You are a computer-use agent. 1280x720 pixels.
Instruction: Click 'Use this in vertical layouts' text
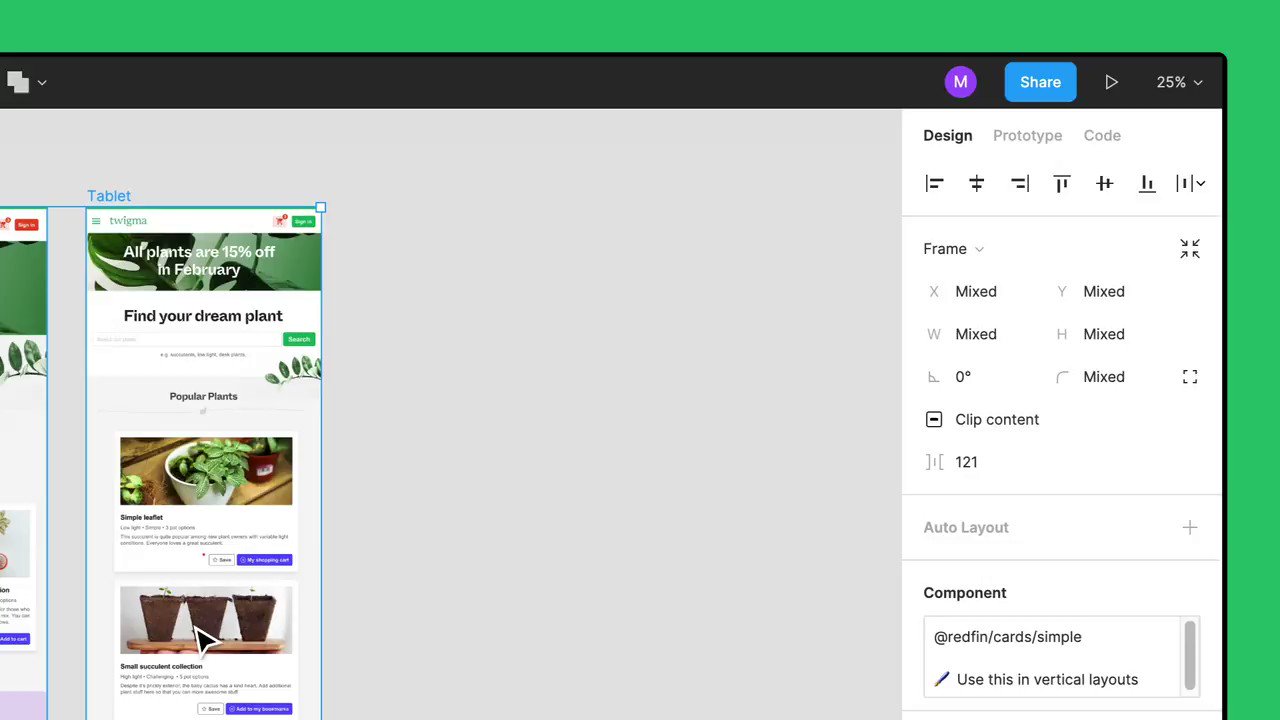(x=1047, y=679)
